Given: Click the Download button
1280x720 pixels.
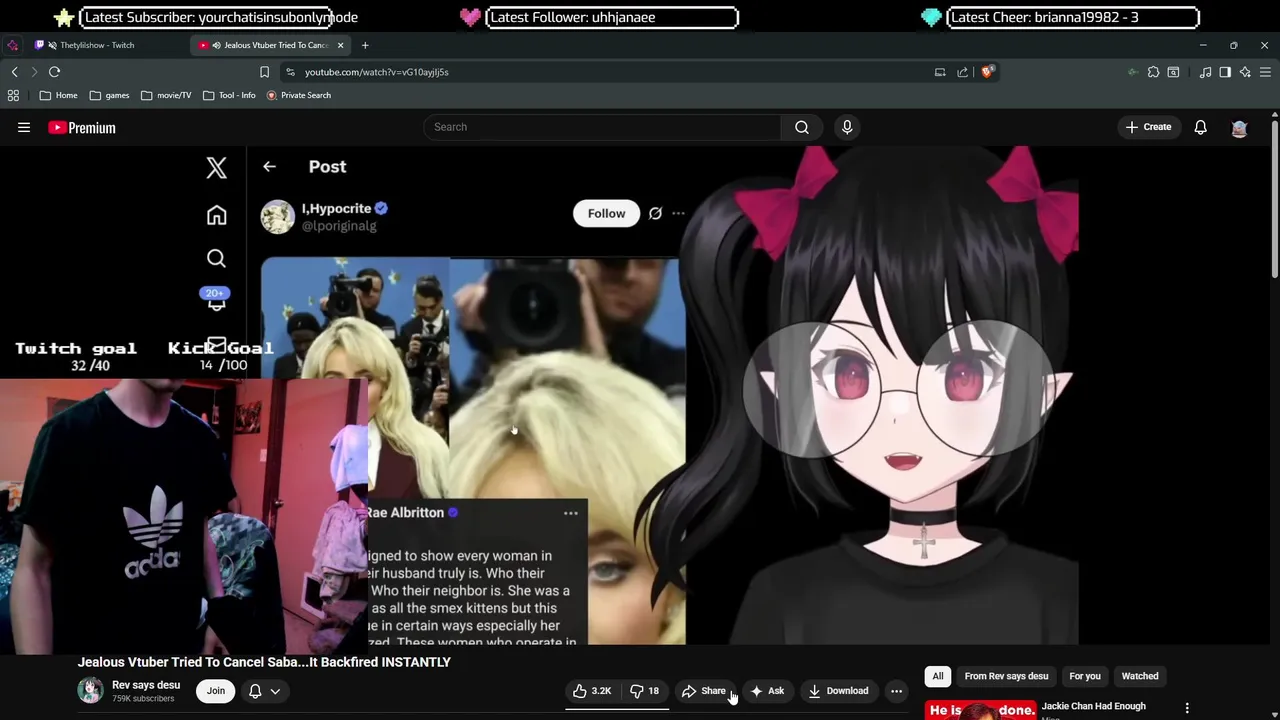Looking at the screenshot, I should (838, 691).
